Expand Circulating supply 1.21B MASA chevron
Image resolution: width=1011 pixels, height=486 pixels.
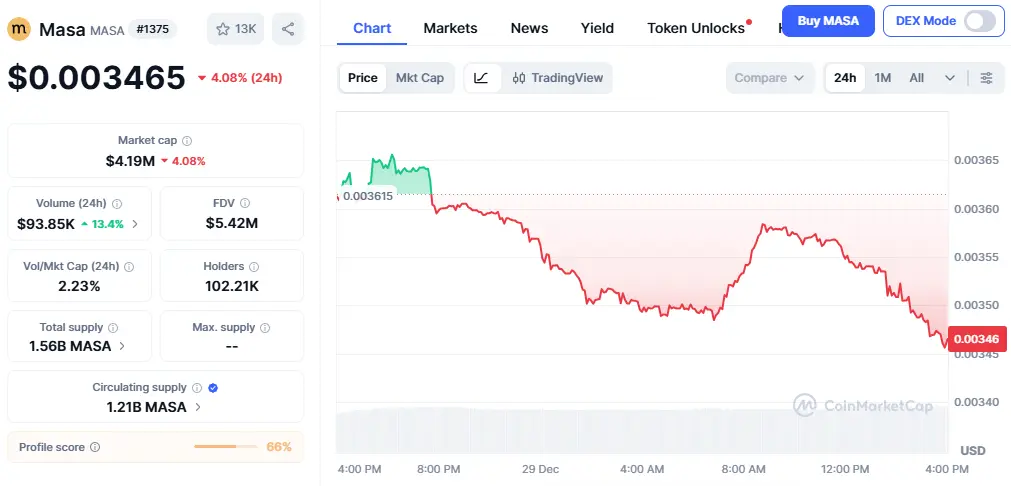click(198, 407)
